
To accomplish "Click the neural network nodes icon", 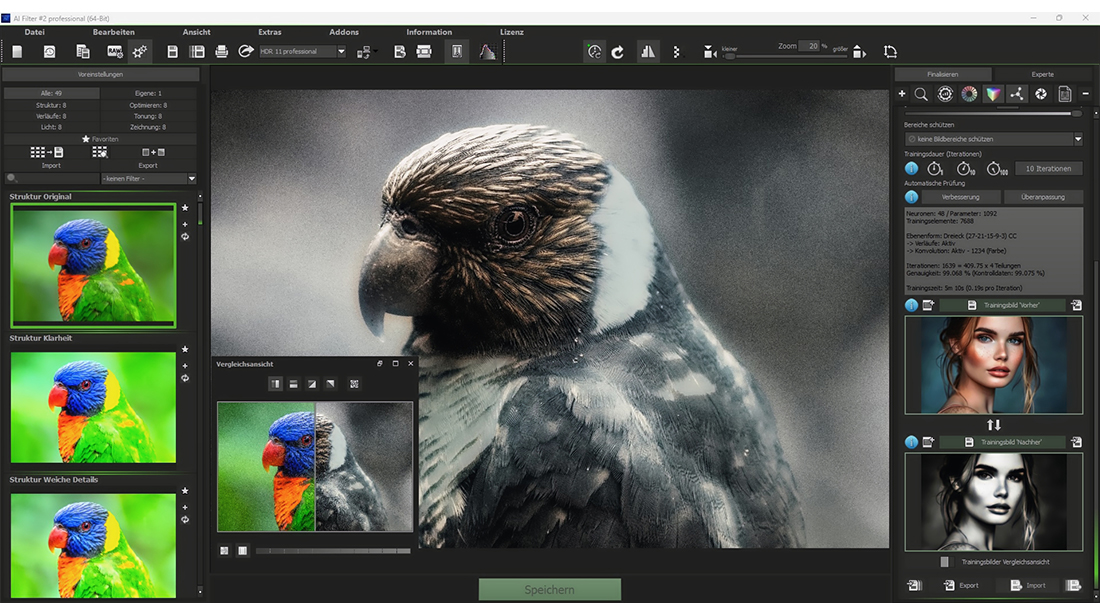I will coord(1017,94).
